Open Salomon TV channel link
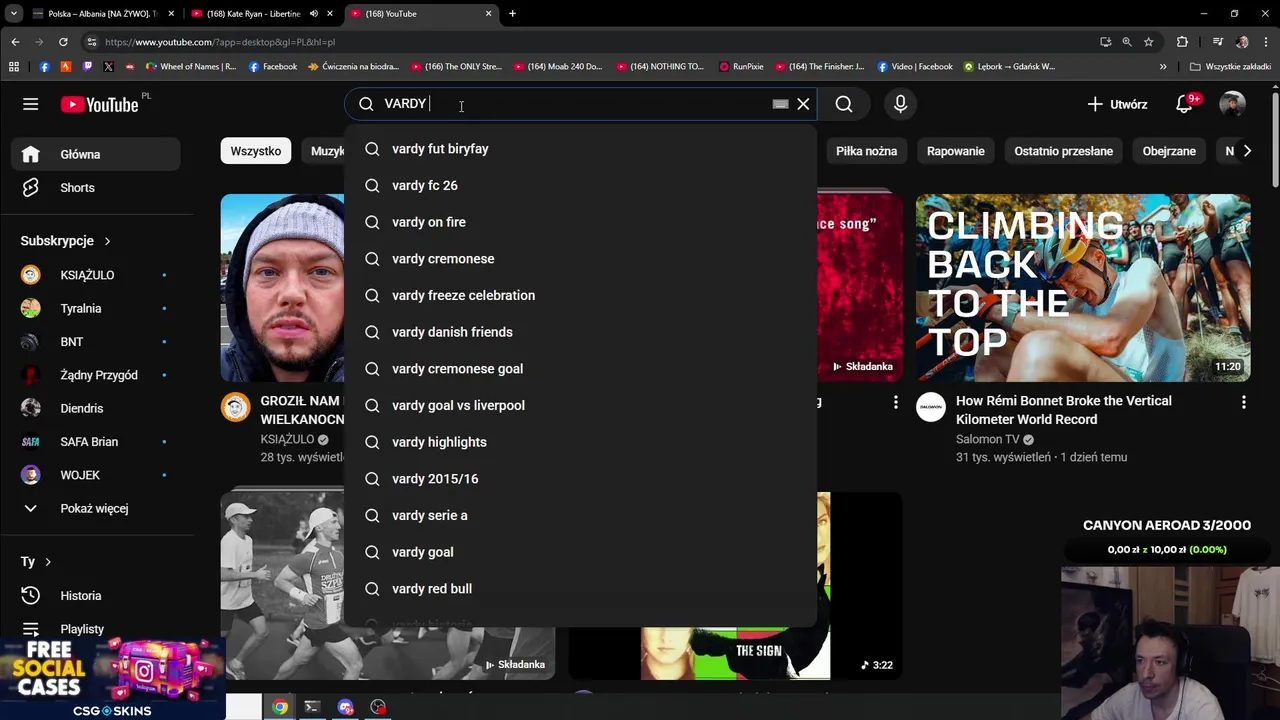Image resolution: width=1280 pixels, height=720 pixels. click(987, 439)
